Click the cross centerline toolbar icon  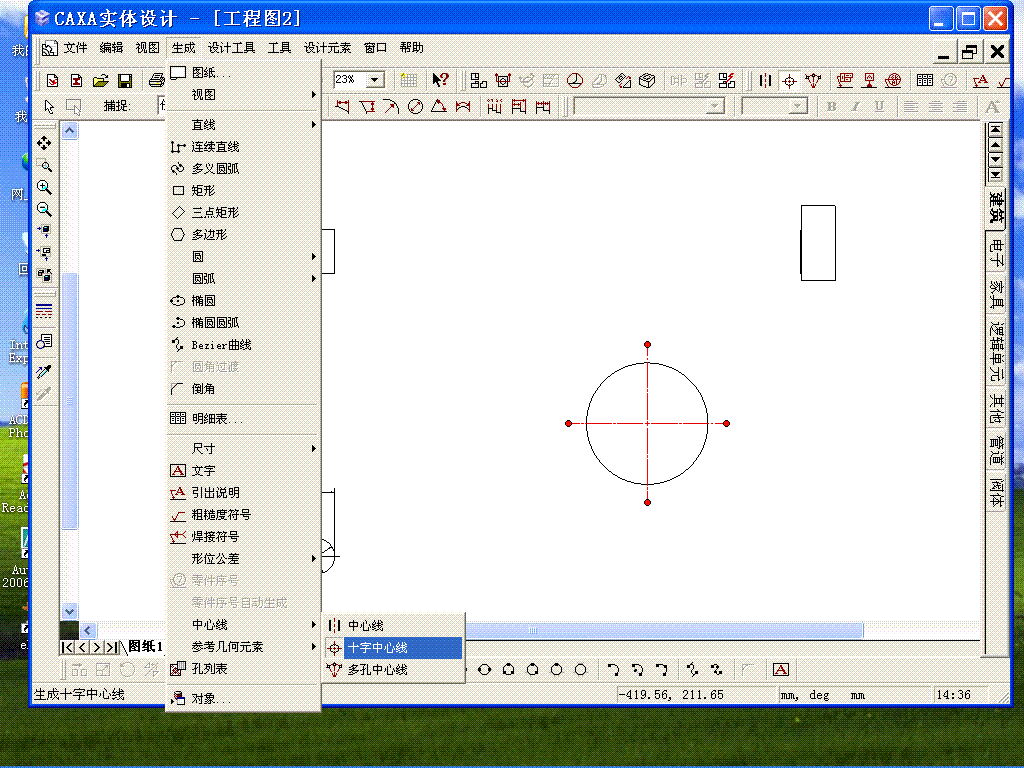[x=790, y=80]
